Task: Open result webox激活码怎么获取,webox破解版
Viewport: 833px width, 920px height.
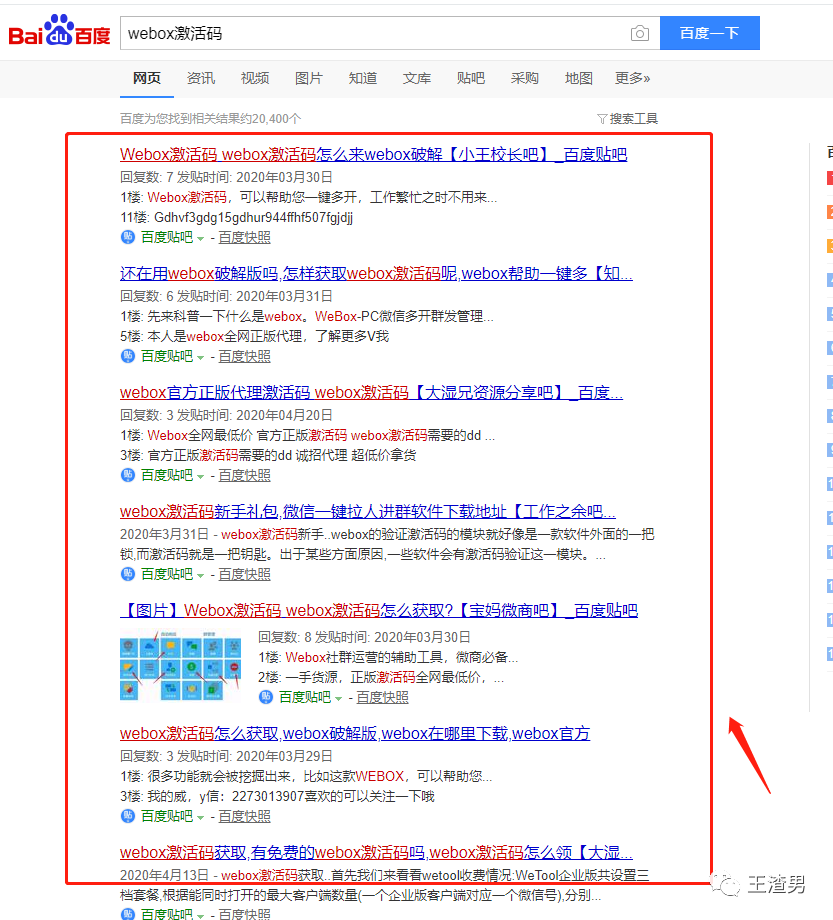Action: [355, 733]
